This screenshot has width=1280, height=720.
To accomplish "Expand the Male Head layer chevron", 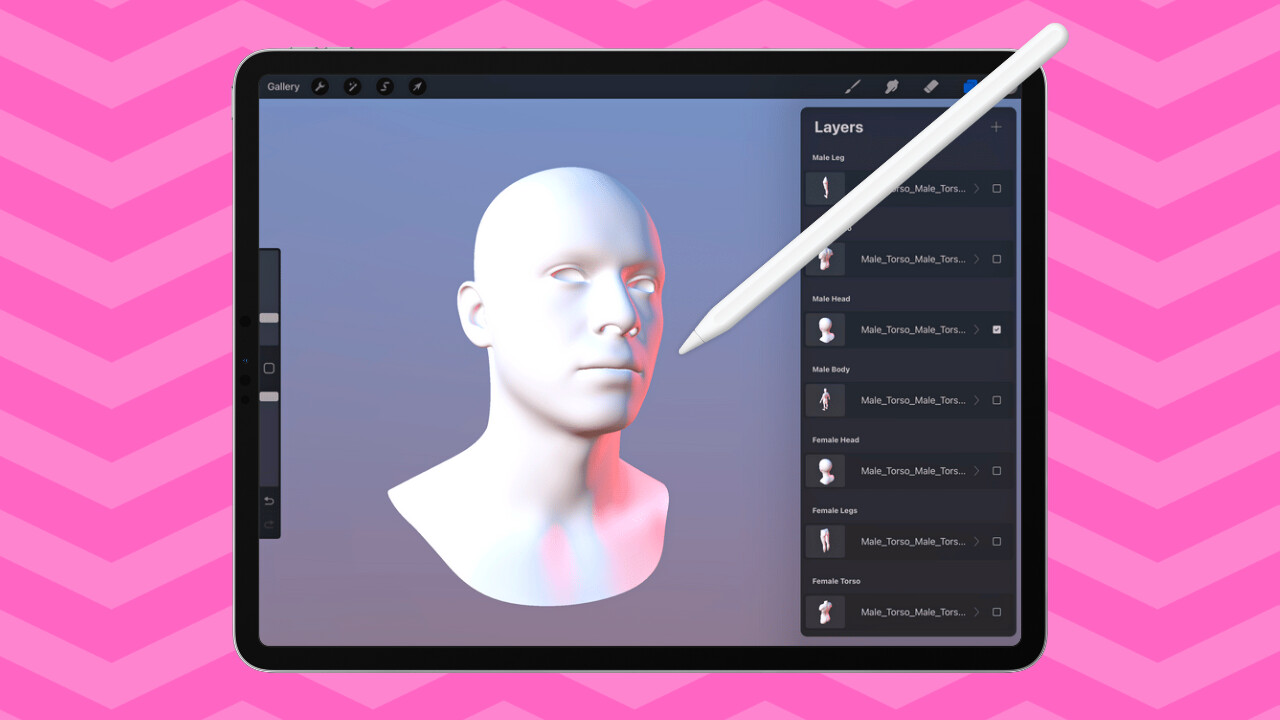I will tap(977, 329).
